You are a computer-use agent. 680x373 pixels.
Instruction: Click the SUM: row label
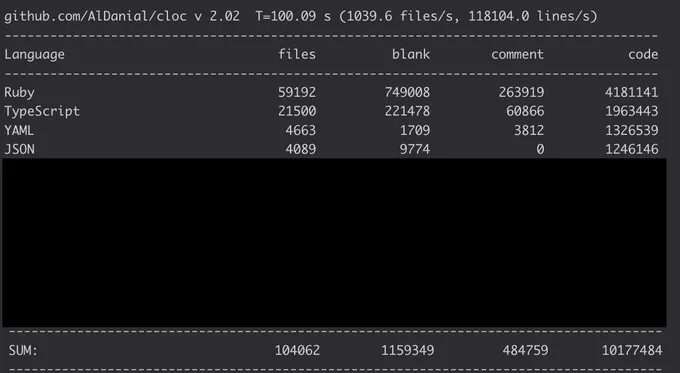23,350
